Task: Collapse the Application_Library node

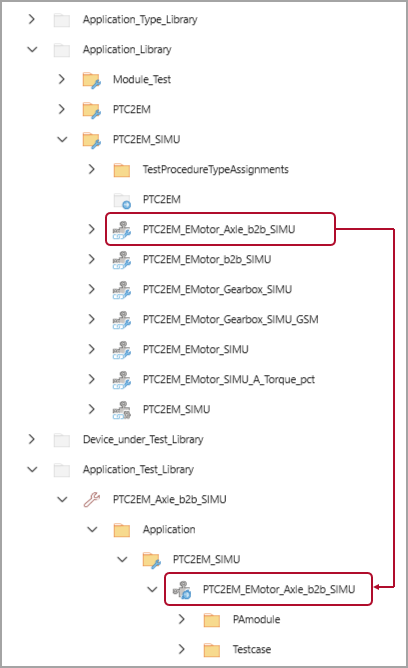Action: point(32,49)
